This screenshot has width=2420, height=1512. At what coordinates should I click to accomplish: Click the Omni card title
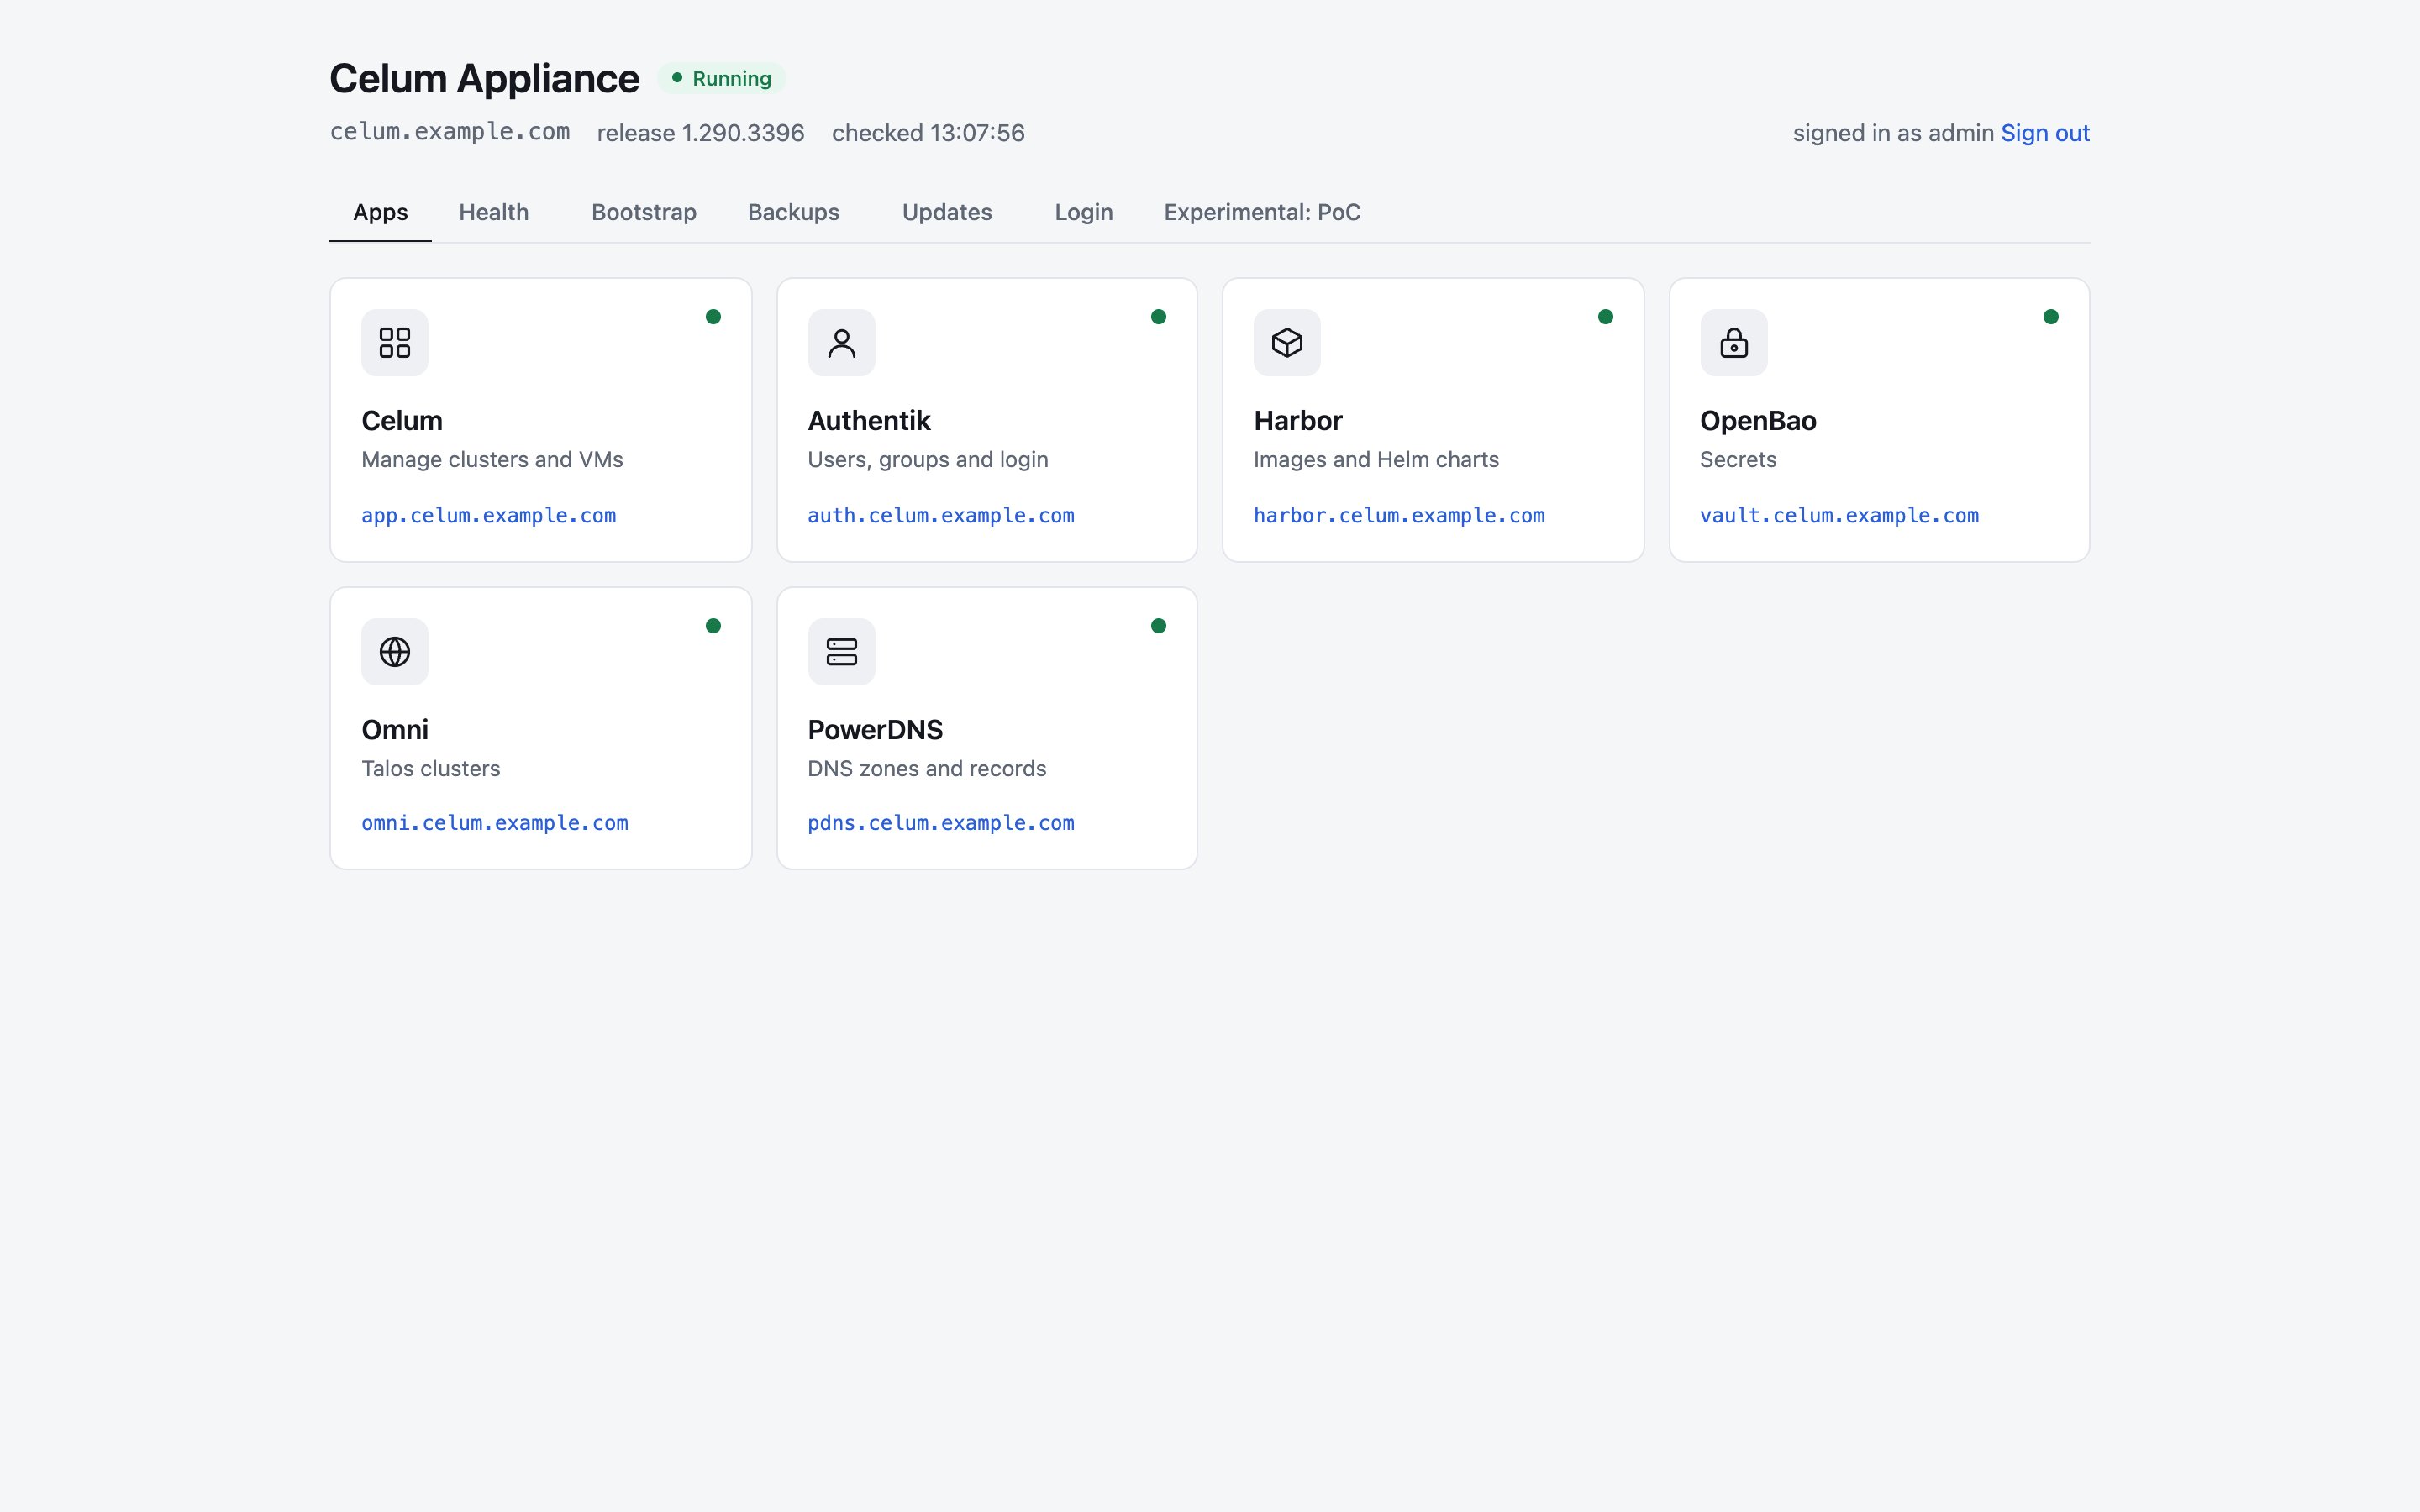[395, 730]
